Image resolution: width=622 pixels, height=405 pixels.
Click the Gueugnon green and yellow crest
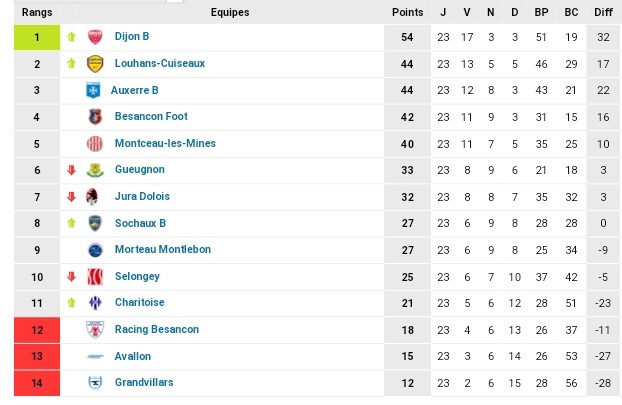pos(95,170)
